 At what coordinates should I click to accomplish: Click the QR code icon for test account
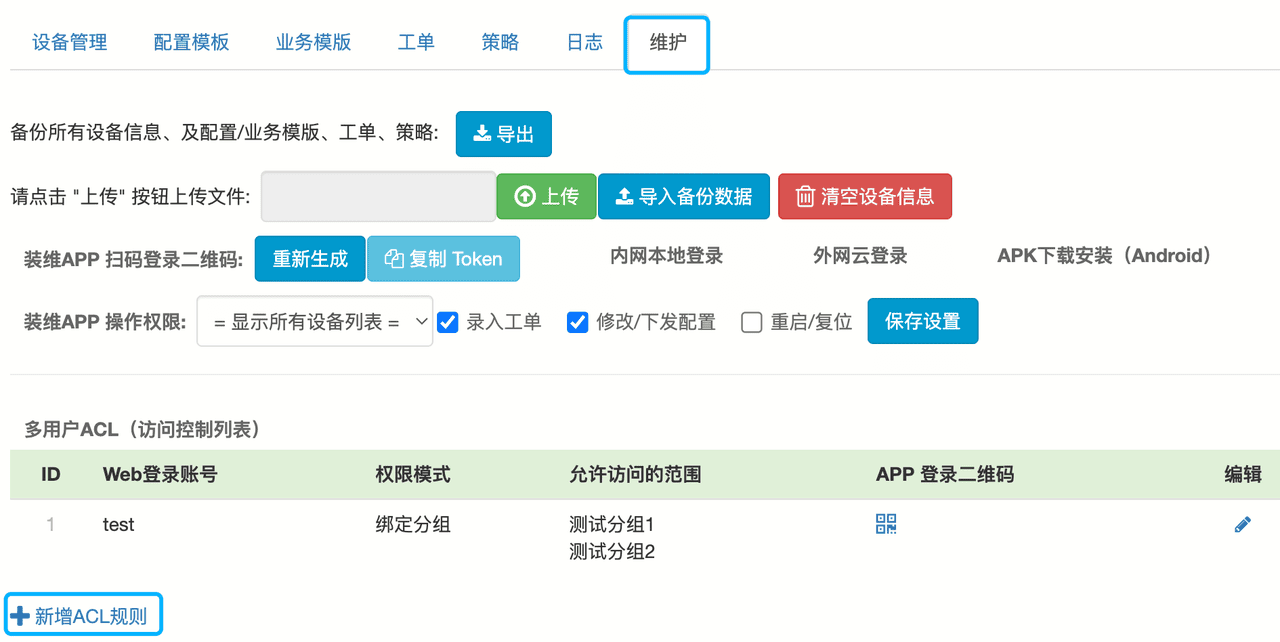pos(886,523)
